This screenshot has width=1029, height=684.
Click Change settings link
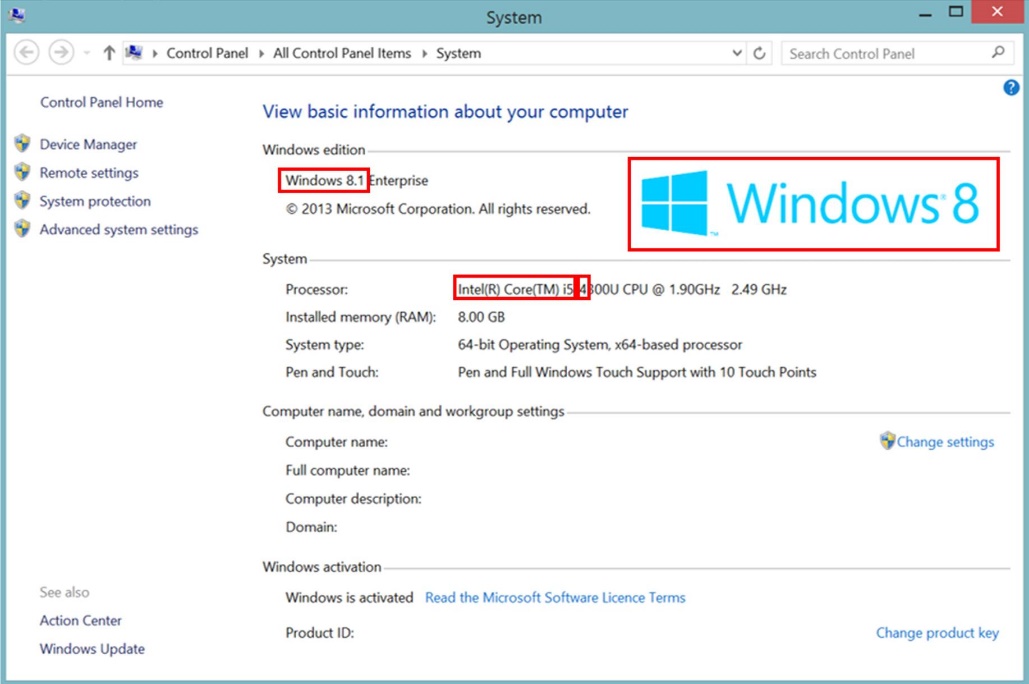click(x=945, y=442)
